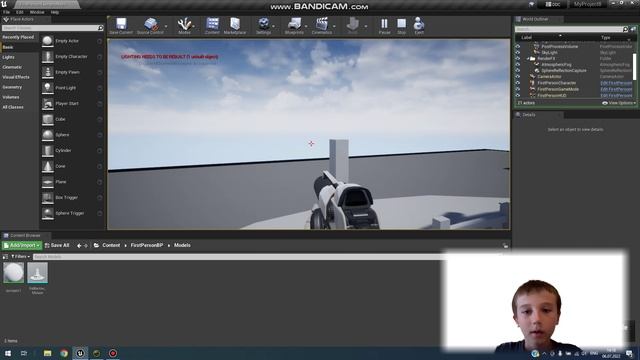Click the Content Browser back arrow
This screenshot has height=360, width=640.
click(x=79, y=246)
